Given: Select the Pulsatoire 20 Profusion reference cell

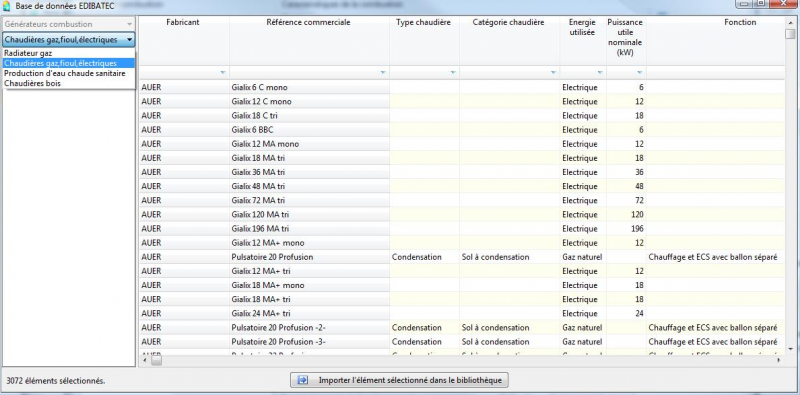Looking at the screenshot, I should [x=309, y=257].
